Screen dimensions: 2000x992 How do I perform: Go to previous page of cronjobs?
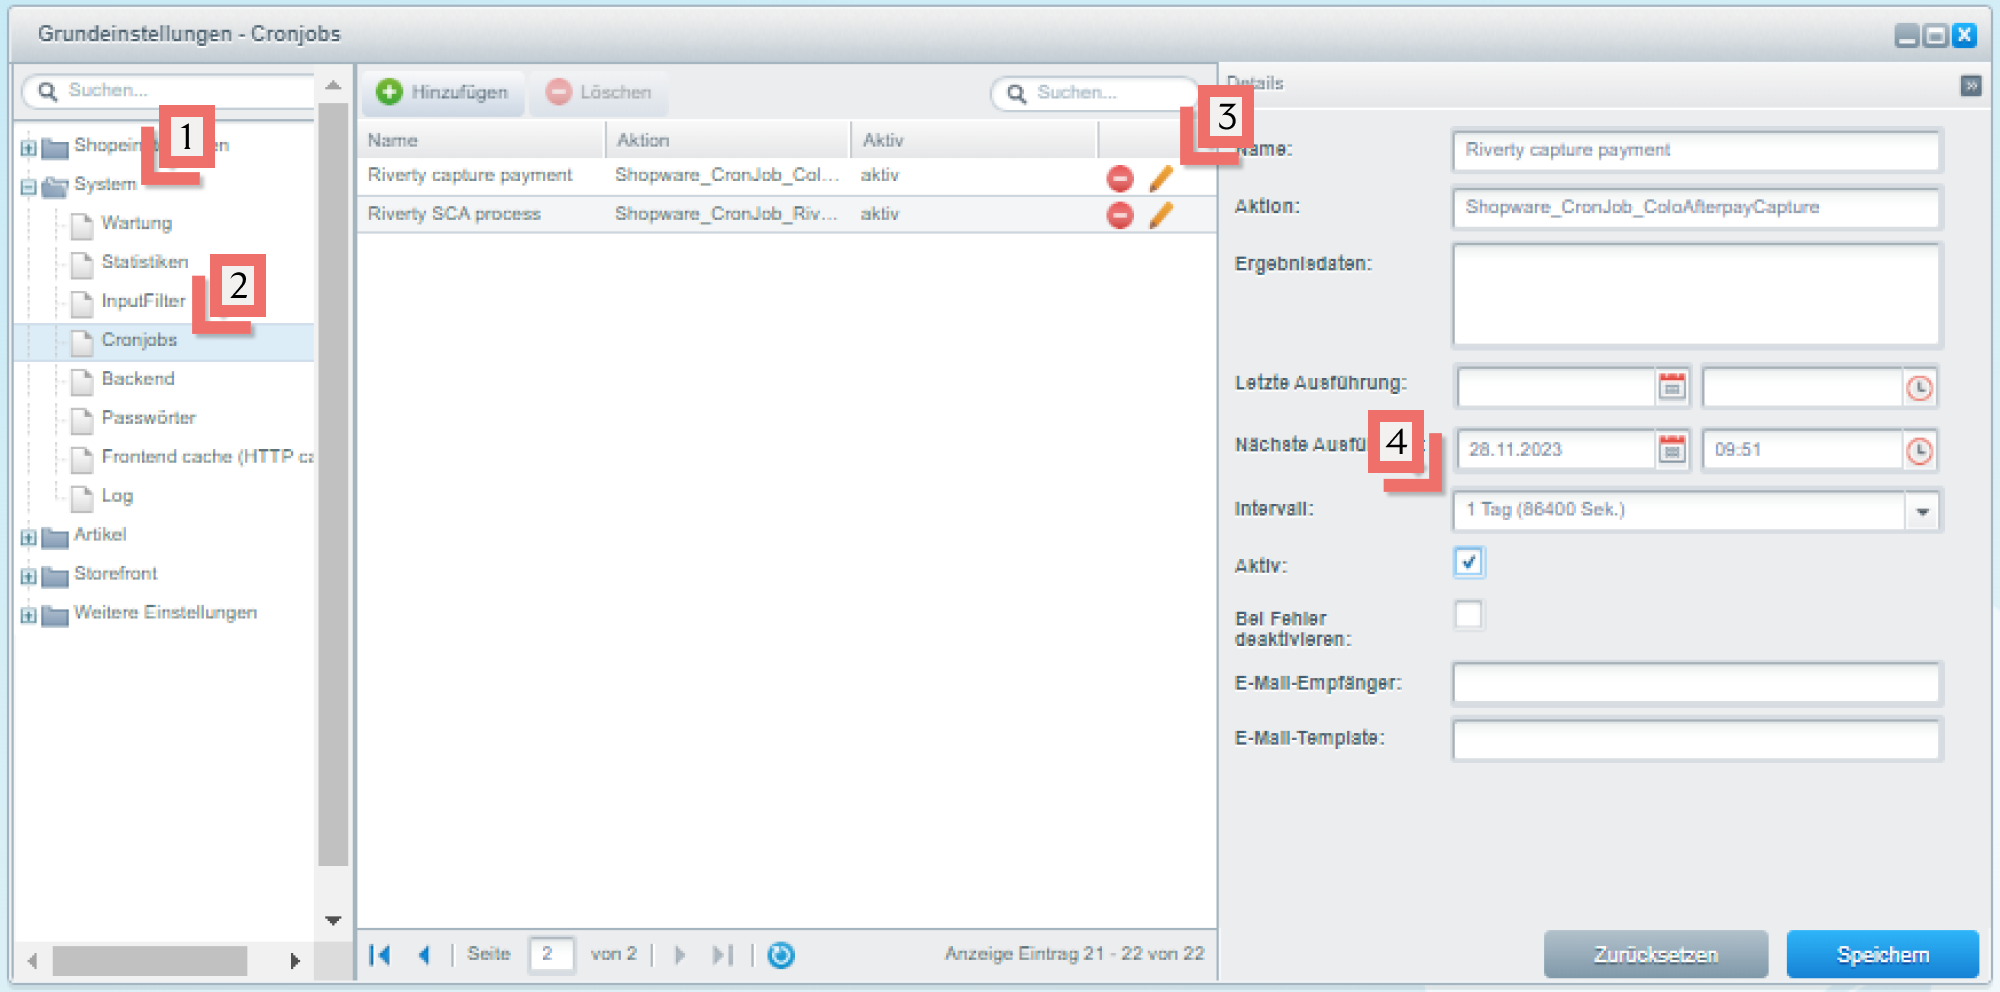click(x=424, y=955)
